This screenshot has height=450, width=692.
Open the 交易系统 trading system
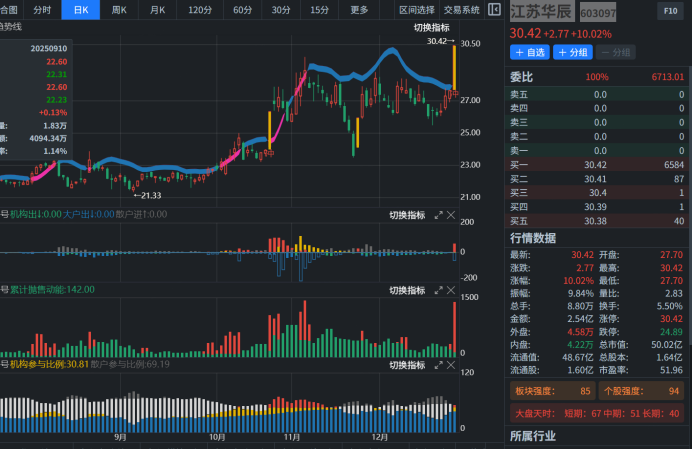pyautogui.click(x=462, y=9)
